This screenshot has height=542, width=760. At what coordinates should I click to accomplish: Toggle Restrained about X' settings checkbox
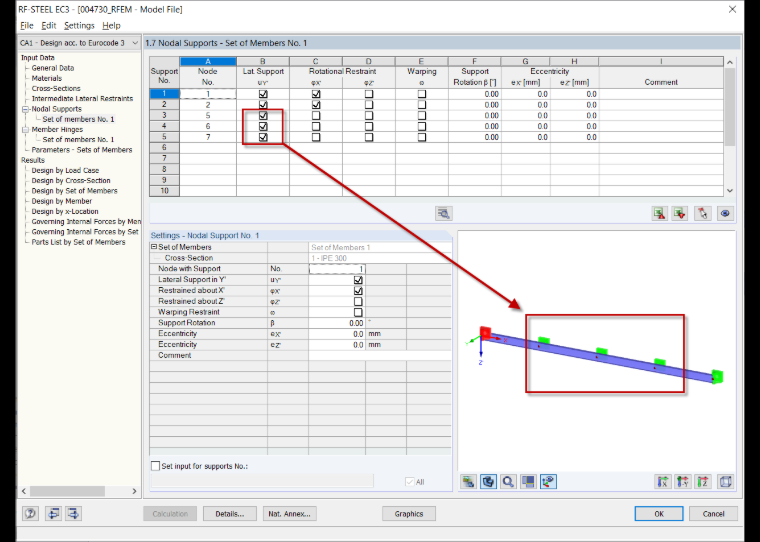[x=358, y=291]
